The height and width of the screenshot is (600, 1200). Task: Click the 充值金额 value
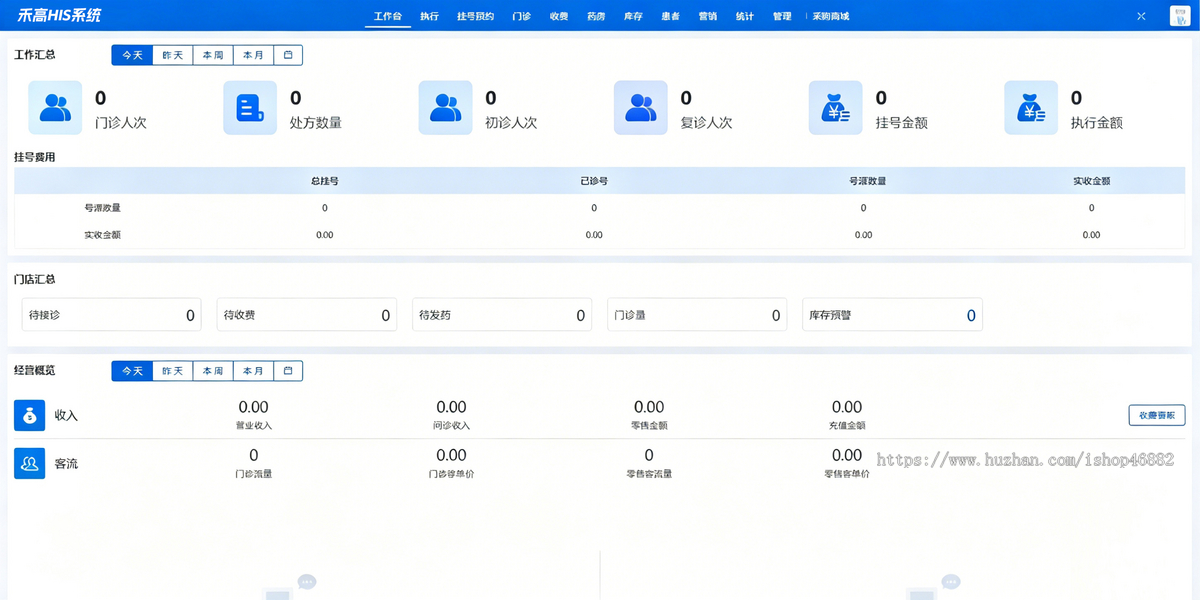click(x=847, y=407)
